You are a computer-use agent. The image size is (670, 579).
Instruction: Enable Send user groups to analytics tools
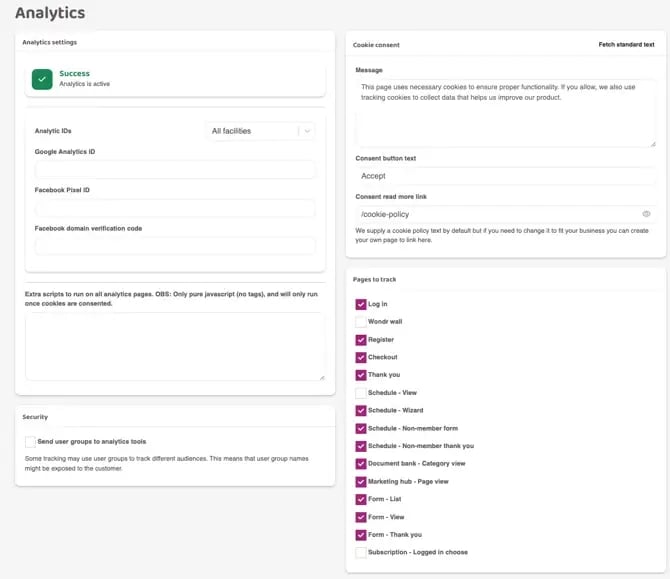(30, 441)
